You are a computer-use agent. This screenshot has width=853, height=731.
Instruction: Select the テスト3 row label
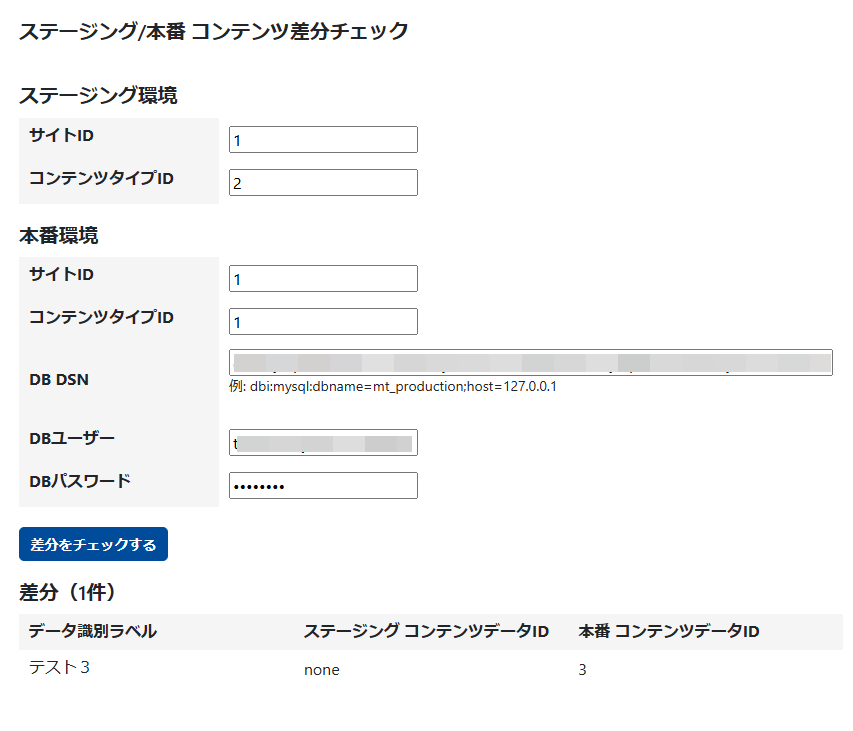[60, 668]
